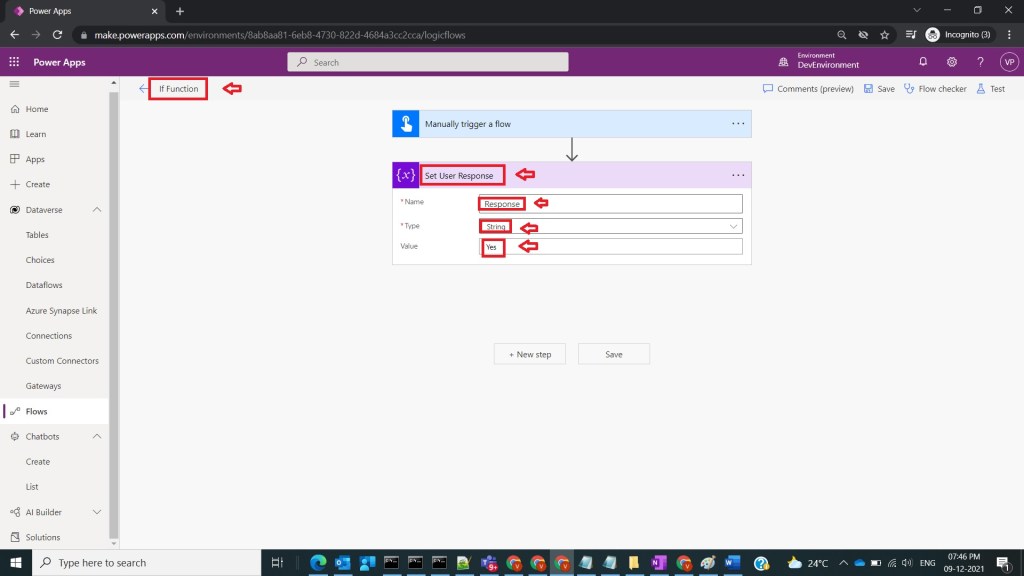
Task: Click the Name field containing Response
Action: 610,204
